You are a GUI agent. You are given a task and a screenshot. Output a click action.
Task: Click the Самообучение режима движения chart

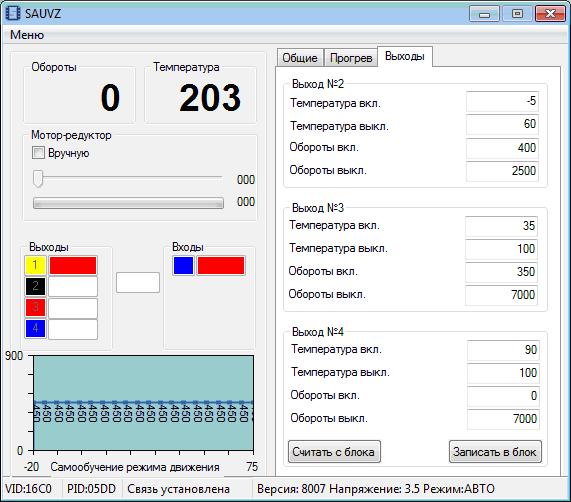(143, 403)
